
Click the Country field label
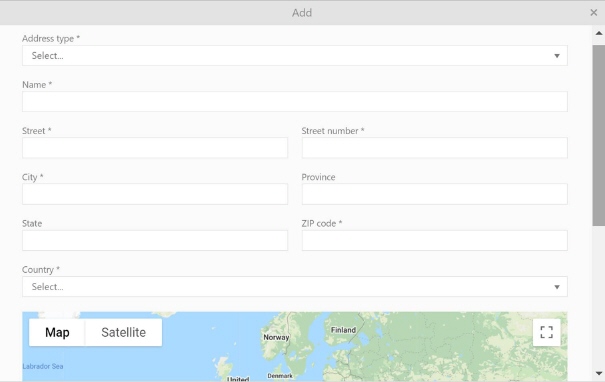click(41, 270)
